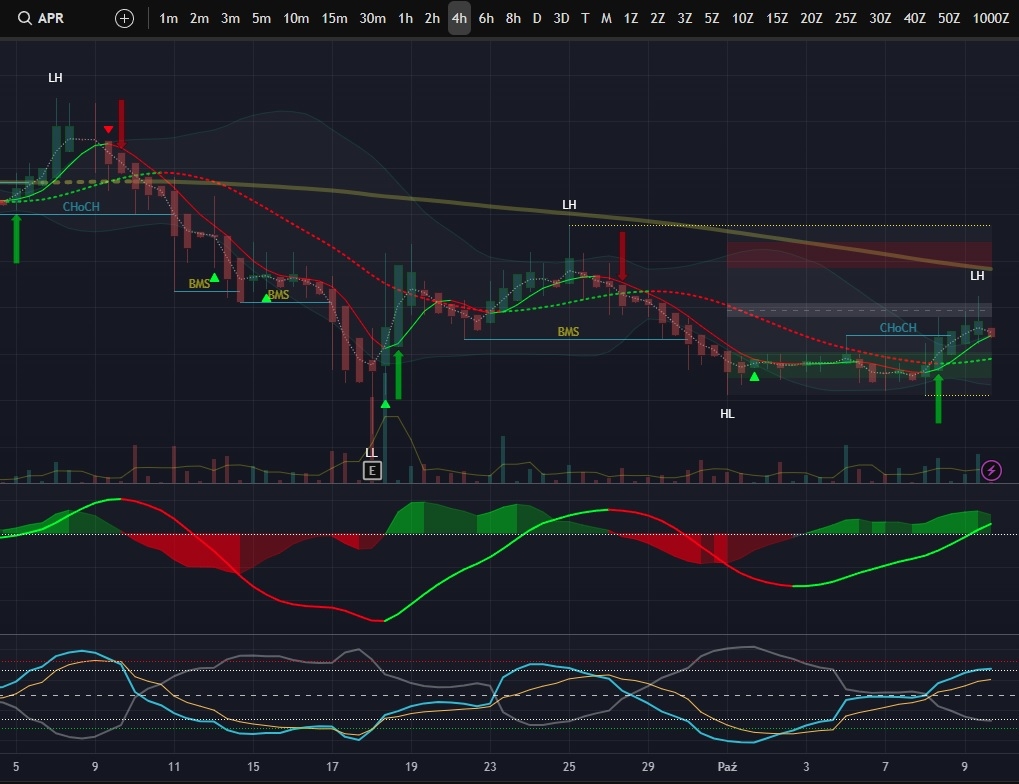Click the circled plus add symbol icon
This screenshot has width=1019, height=784.
(124, 18)
